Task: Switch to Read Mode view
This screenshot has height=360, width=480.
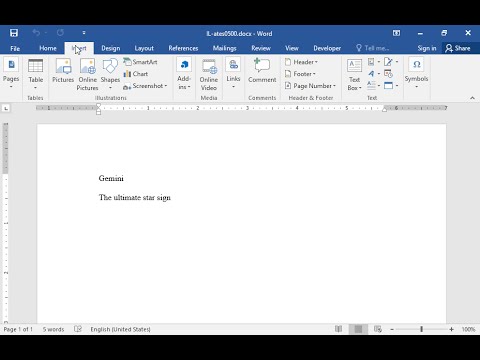Action: (x=338, y=329)
